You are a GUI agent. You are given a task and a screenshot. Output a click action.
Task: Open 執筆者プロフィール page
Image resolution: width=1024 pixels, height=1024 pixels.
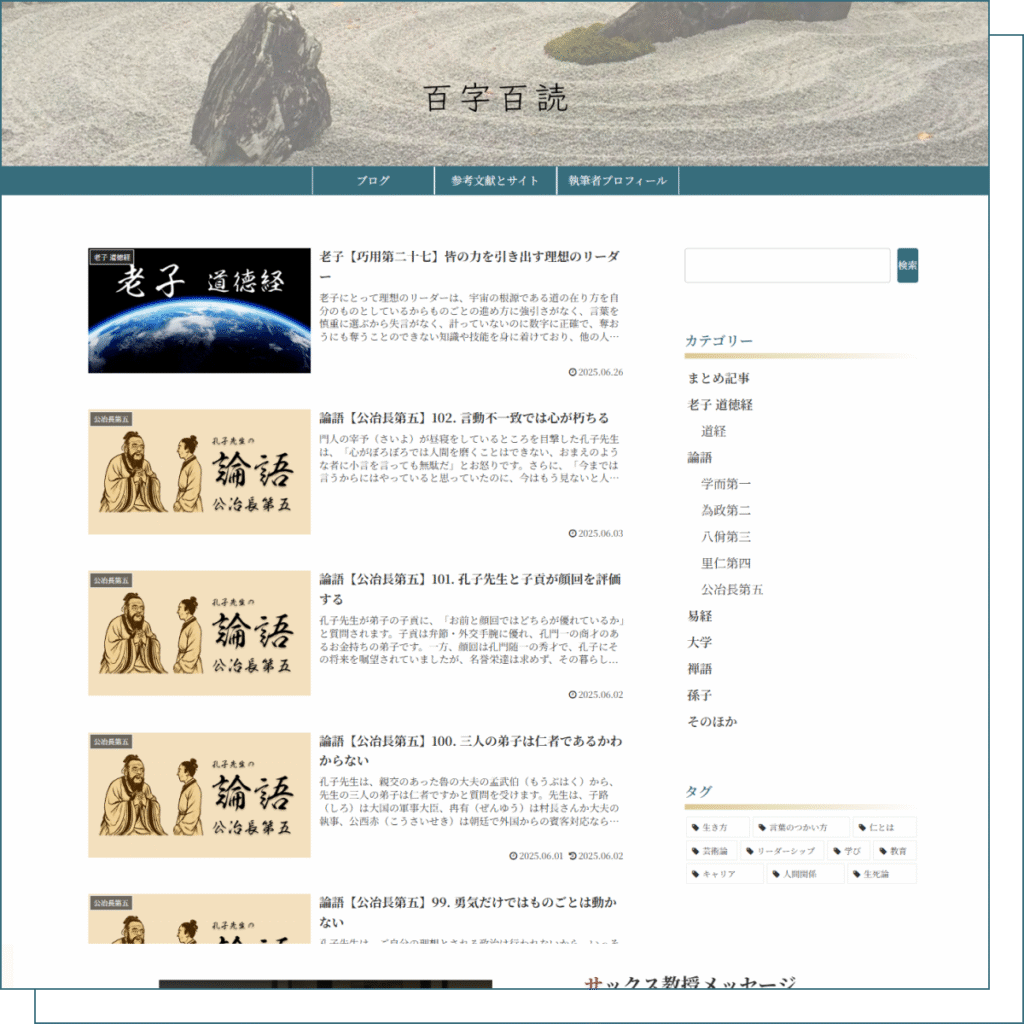617,181
